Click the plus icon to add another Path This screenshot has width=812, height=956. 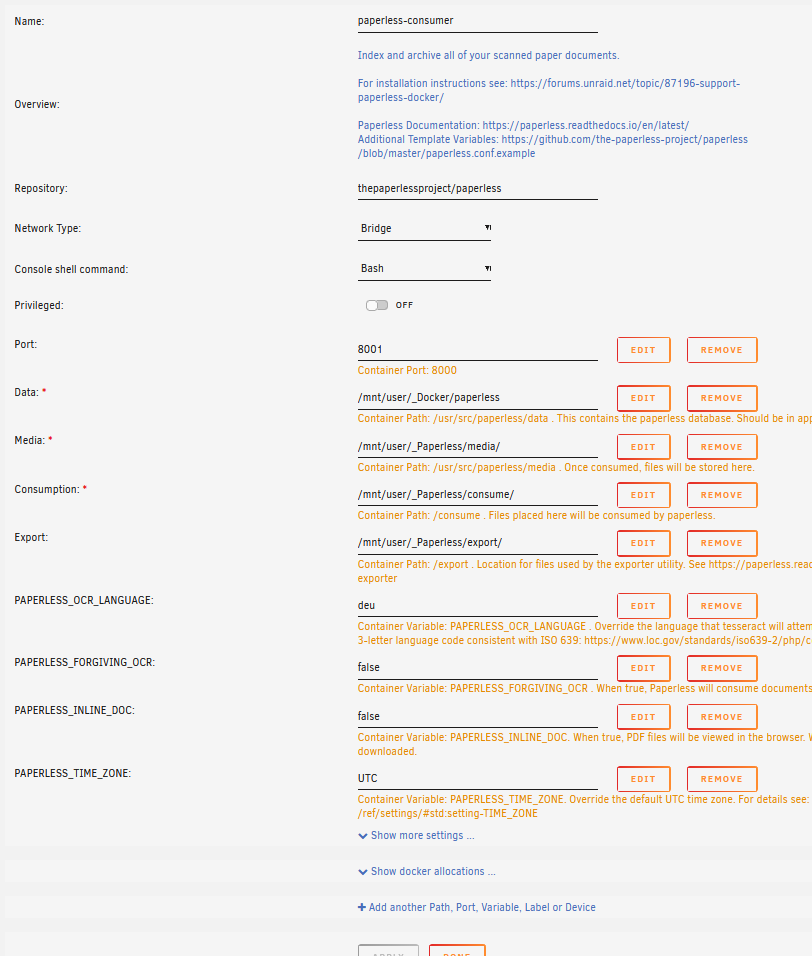pos(361,907)
